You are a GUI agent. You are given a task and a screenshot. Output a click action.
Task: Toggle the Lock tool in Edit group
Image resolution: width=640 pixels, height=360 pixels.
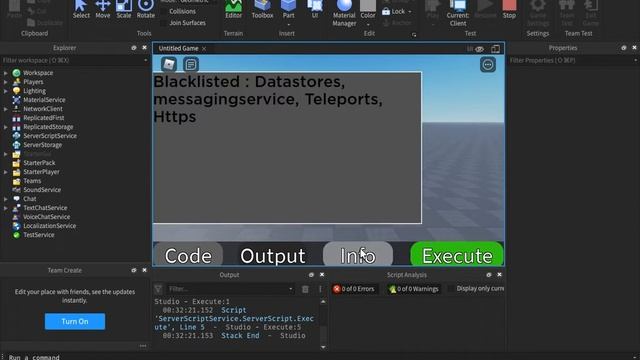pyautogui.click(x=396, y=11)
